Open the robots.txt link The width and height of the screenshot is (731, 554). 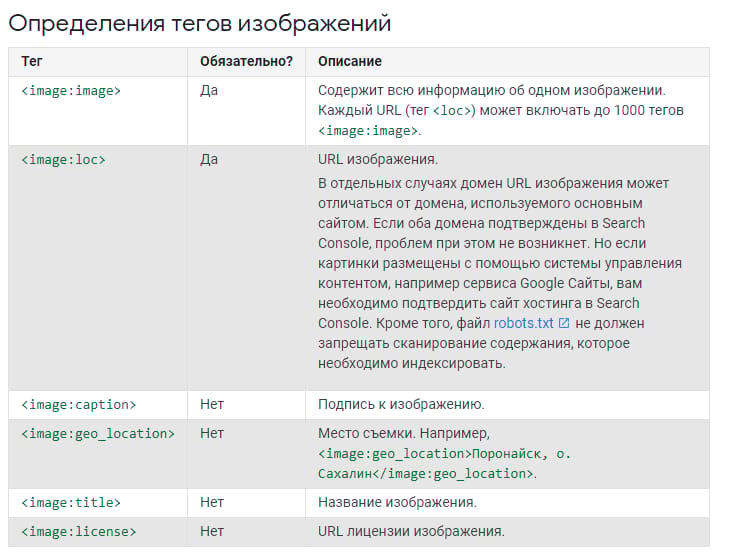click(523, 323)
